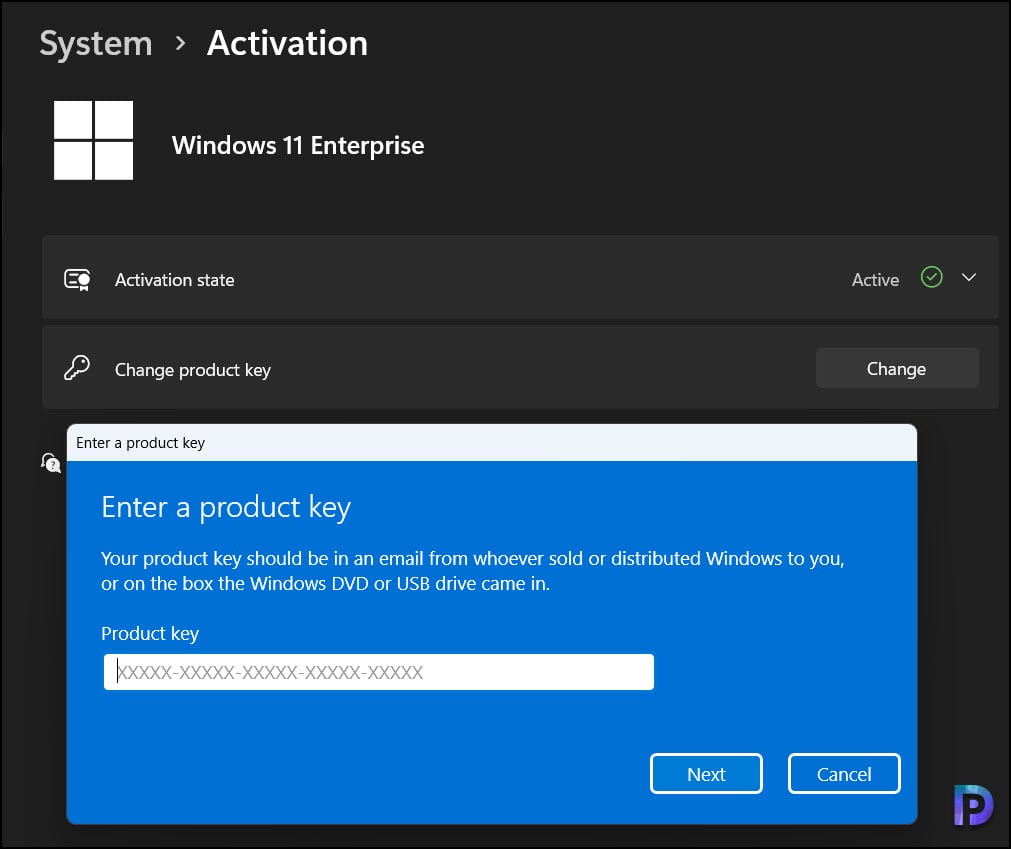Click the Active status text

[875, 280]
